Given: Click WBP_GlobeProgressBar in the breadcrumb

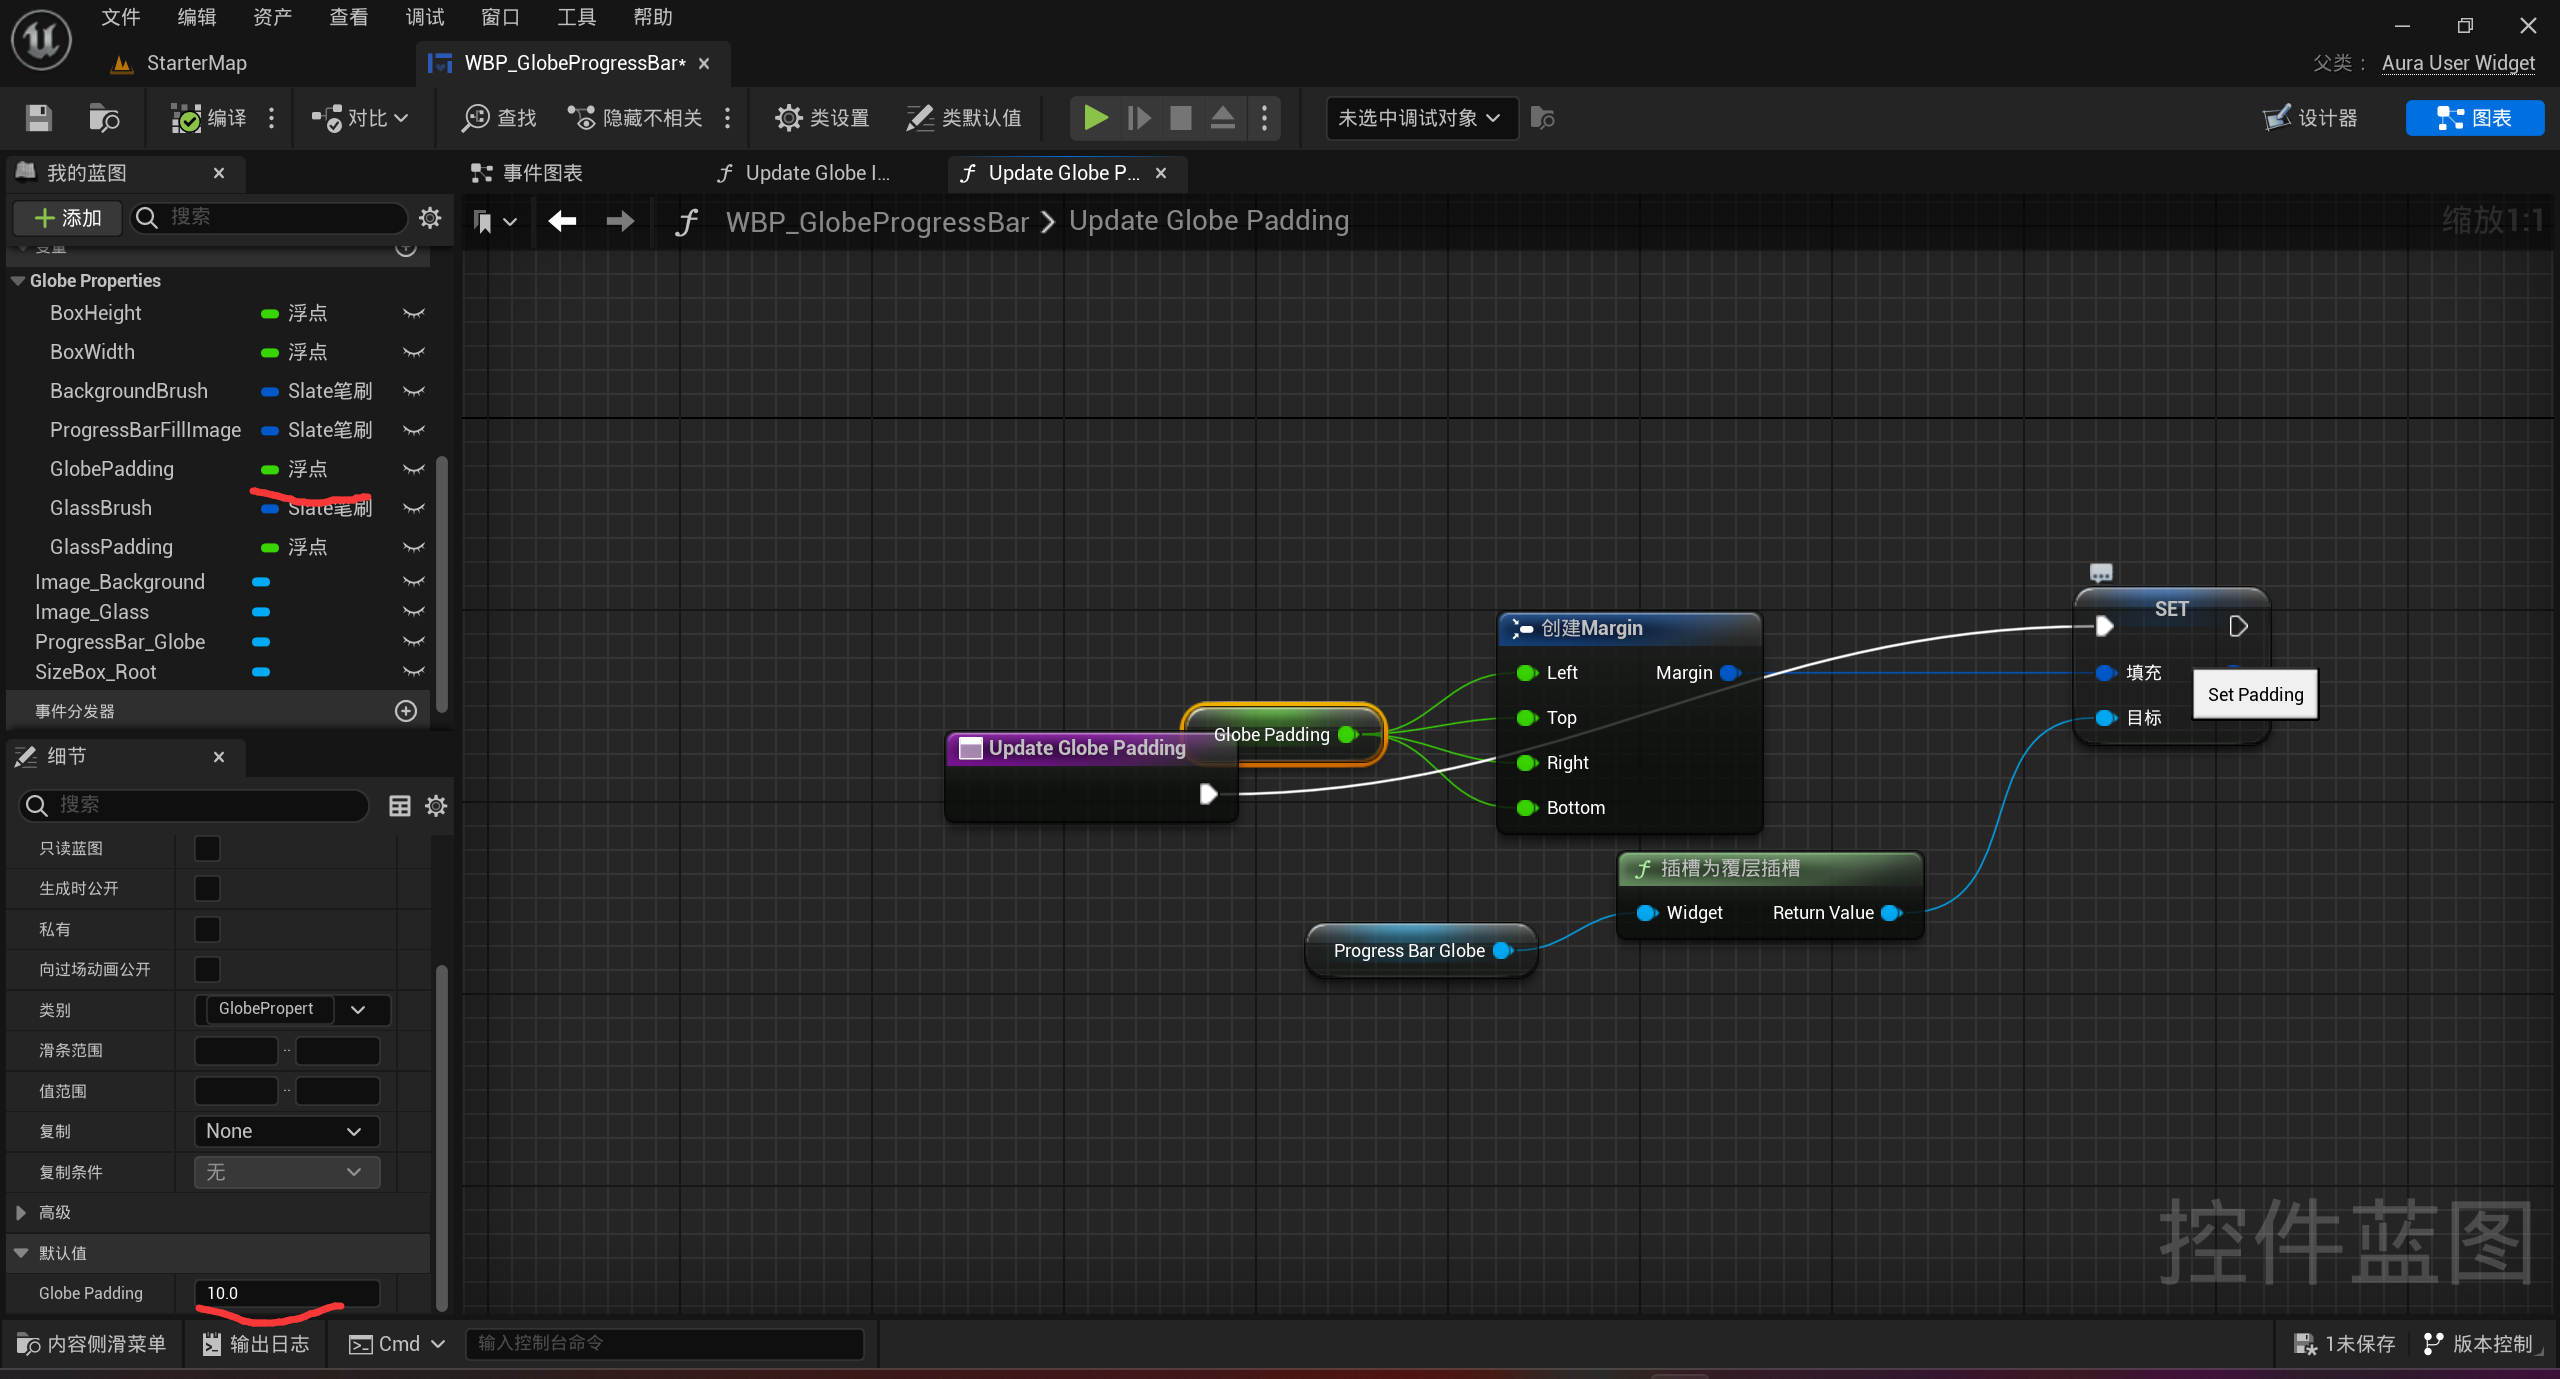Looking at the screenshot, I should click(x=877, y=221).
